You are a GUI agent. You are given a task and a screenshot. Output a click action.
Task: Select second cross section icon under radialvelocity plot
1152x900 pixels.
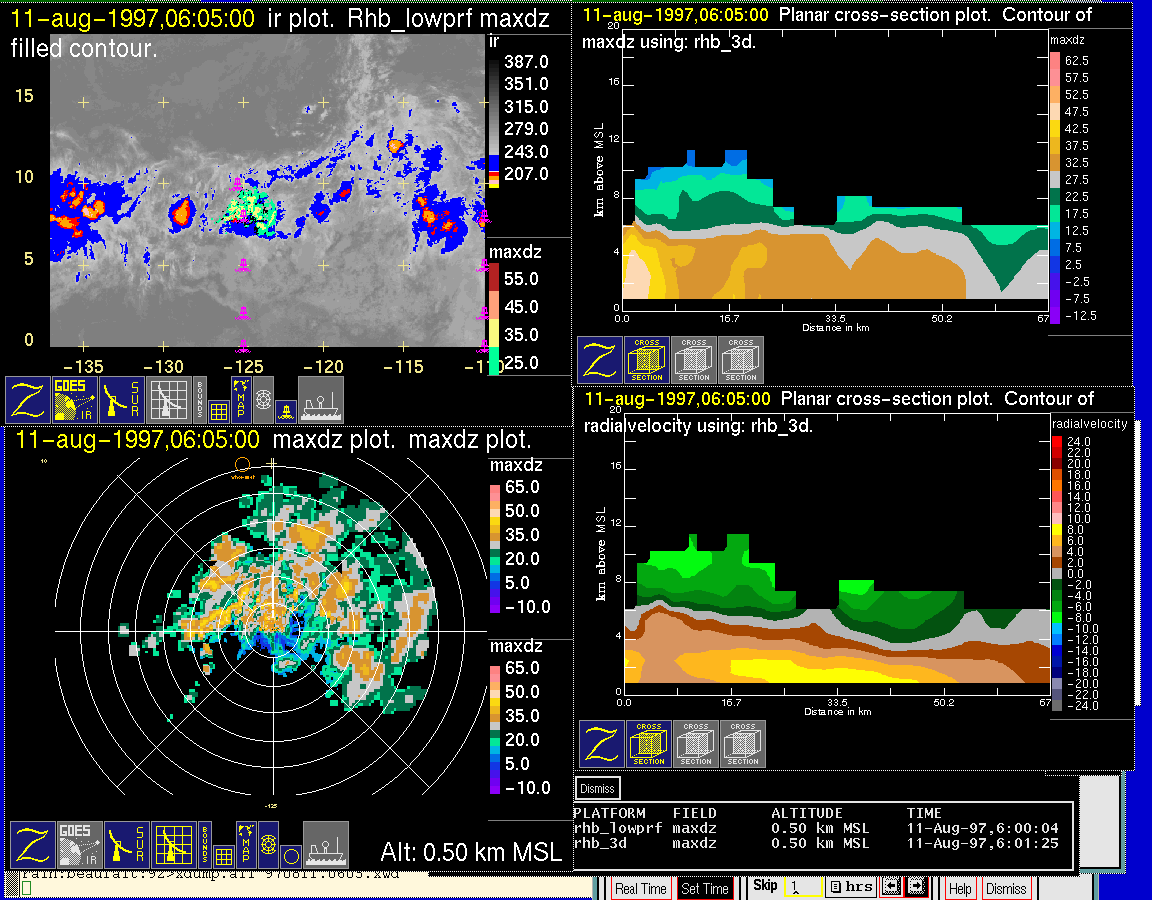(696, 744)
